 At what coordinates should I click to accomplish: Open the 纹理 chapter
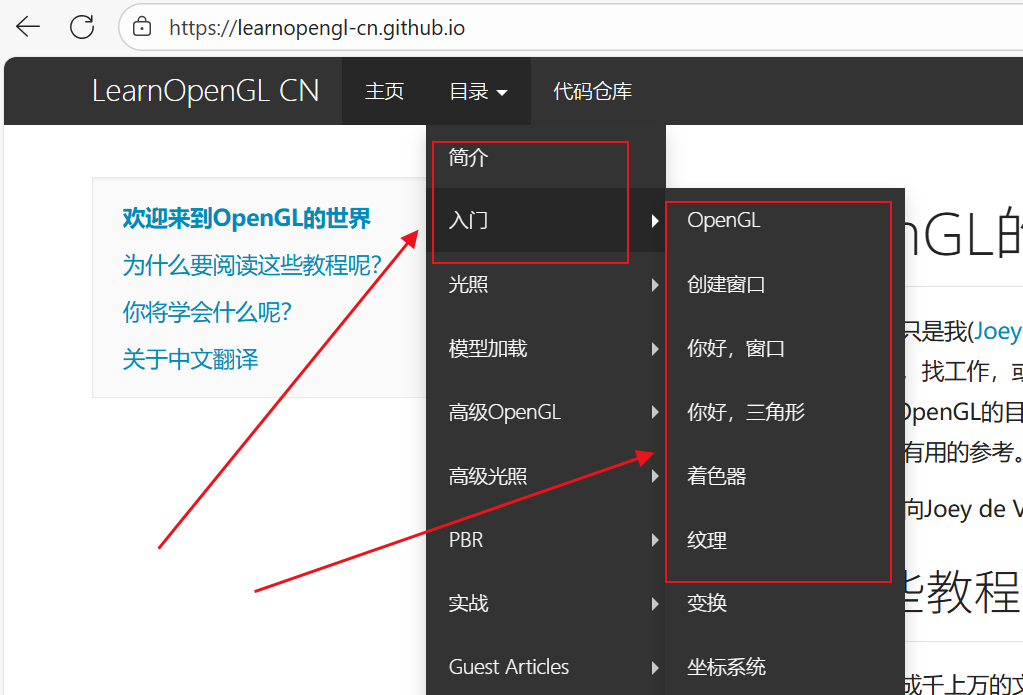pyautogui.click(x=785, y=540)
